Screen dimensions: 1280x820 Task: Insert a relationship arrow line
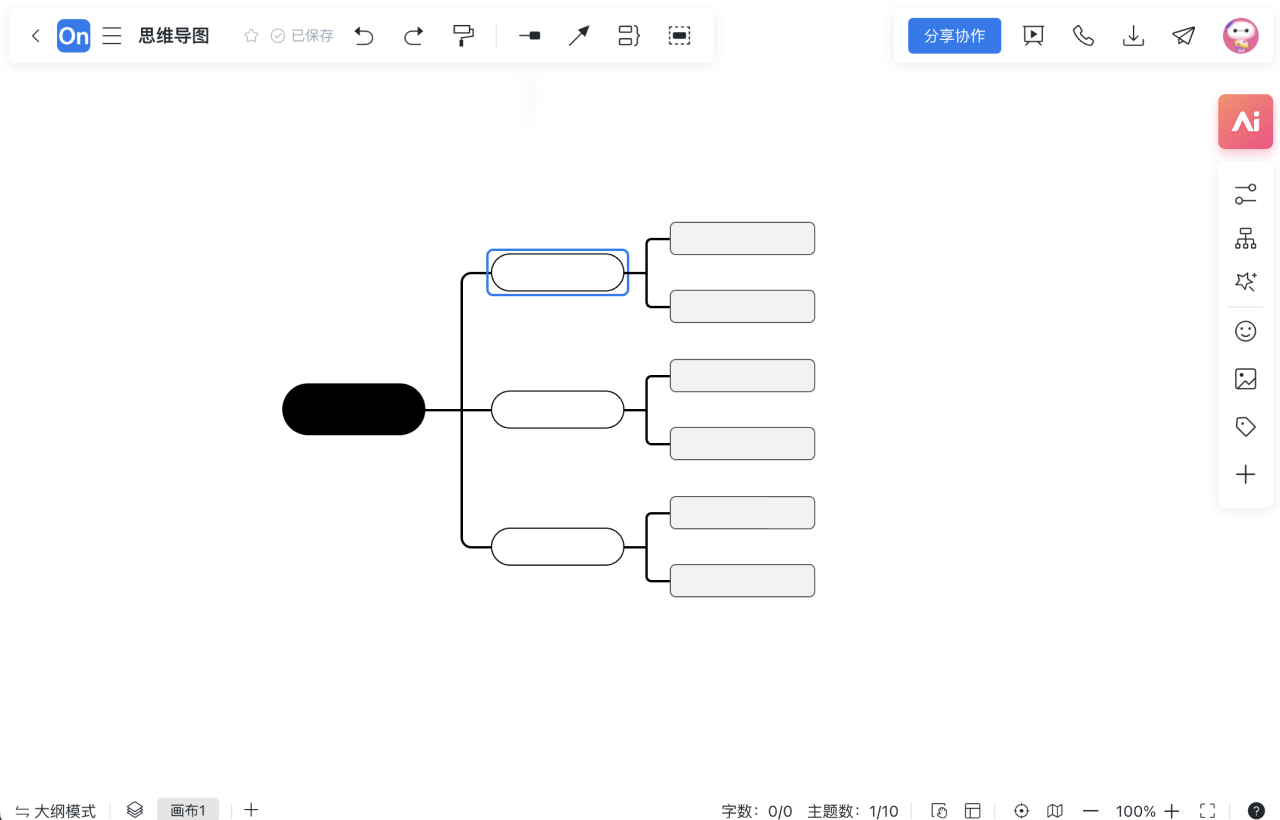[579, 36]
